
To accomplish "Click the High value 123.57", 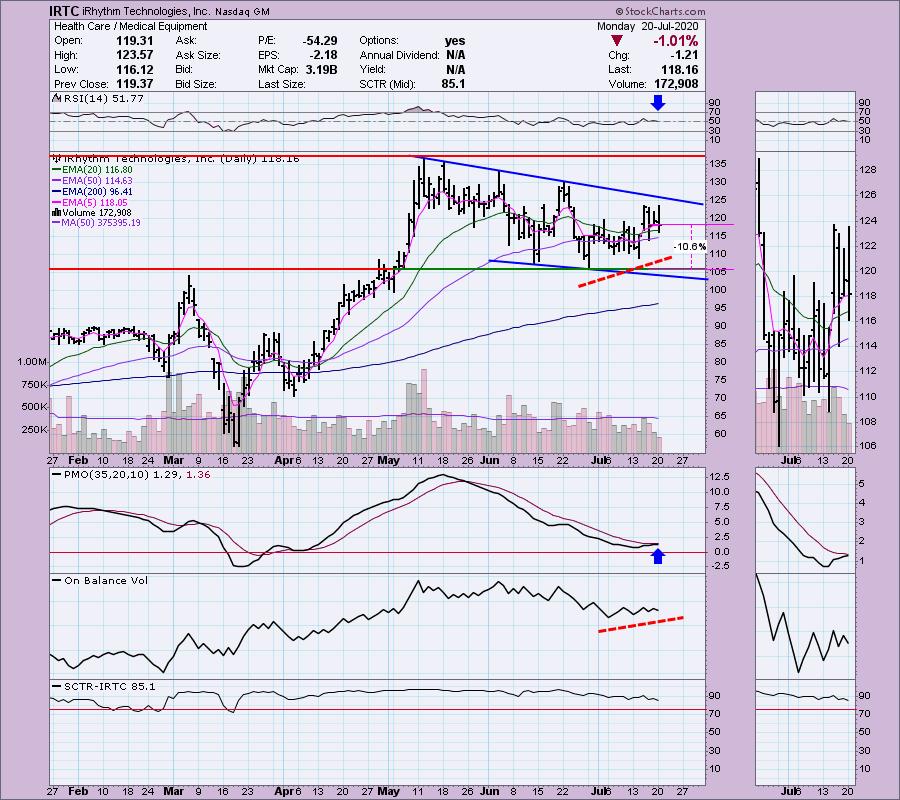I will 134,55.
